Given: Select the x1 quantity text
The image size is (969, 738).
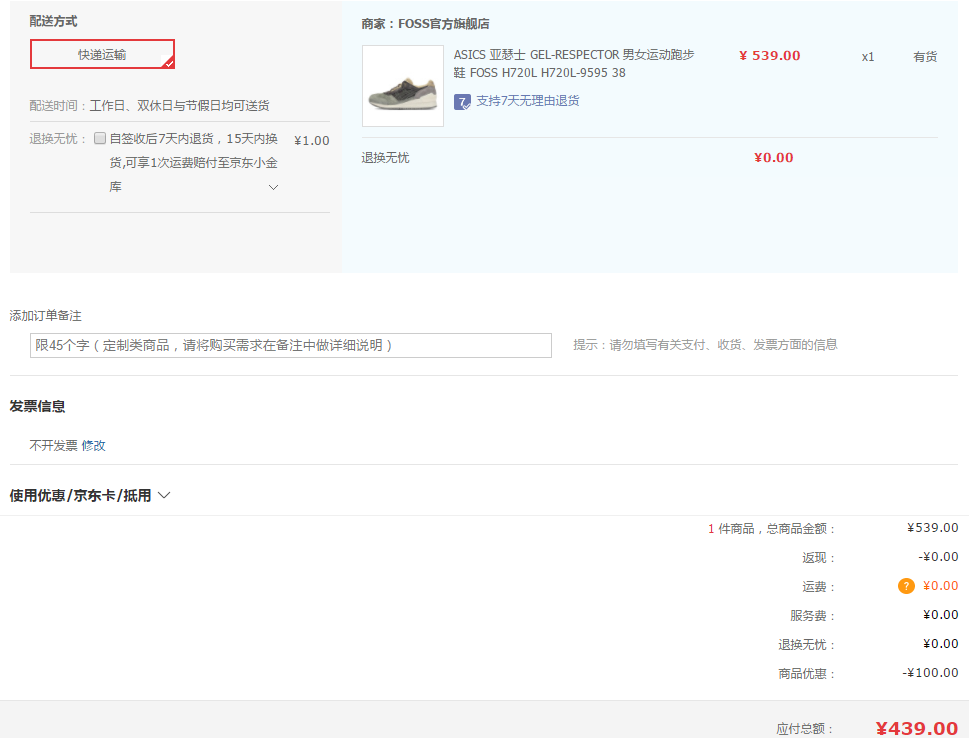Looking at the screenshot, I should coord(868,57).
